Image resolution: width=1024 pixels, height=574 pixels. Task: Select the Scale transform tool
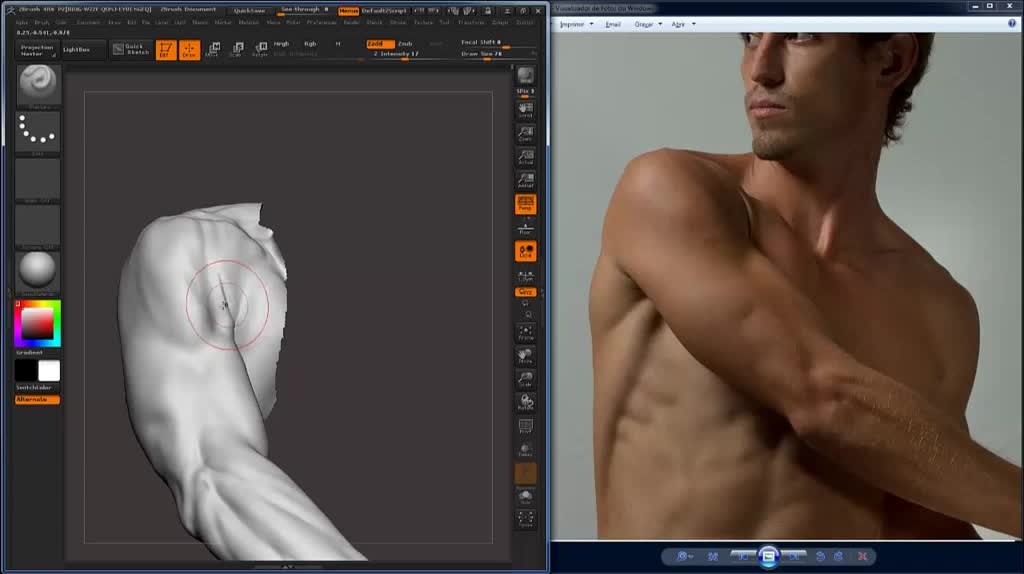(236, 50)
